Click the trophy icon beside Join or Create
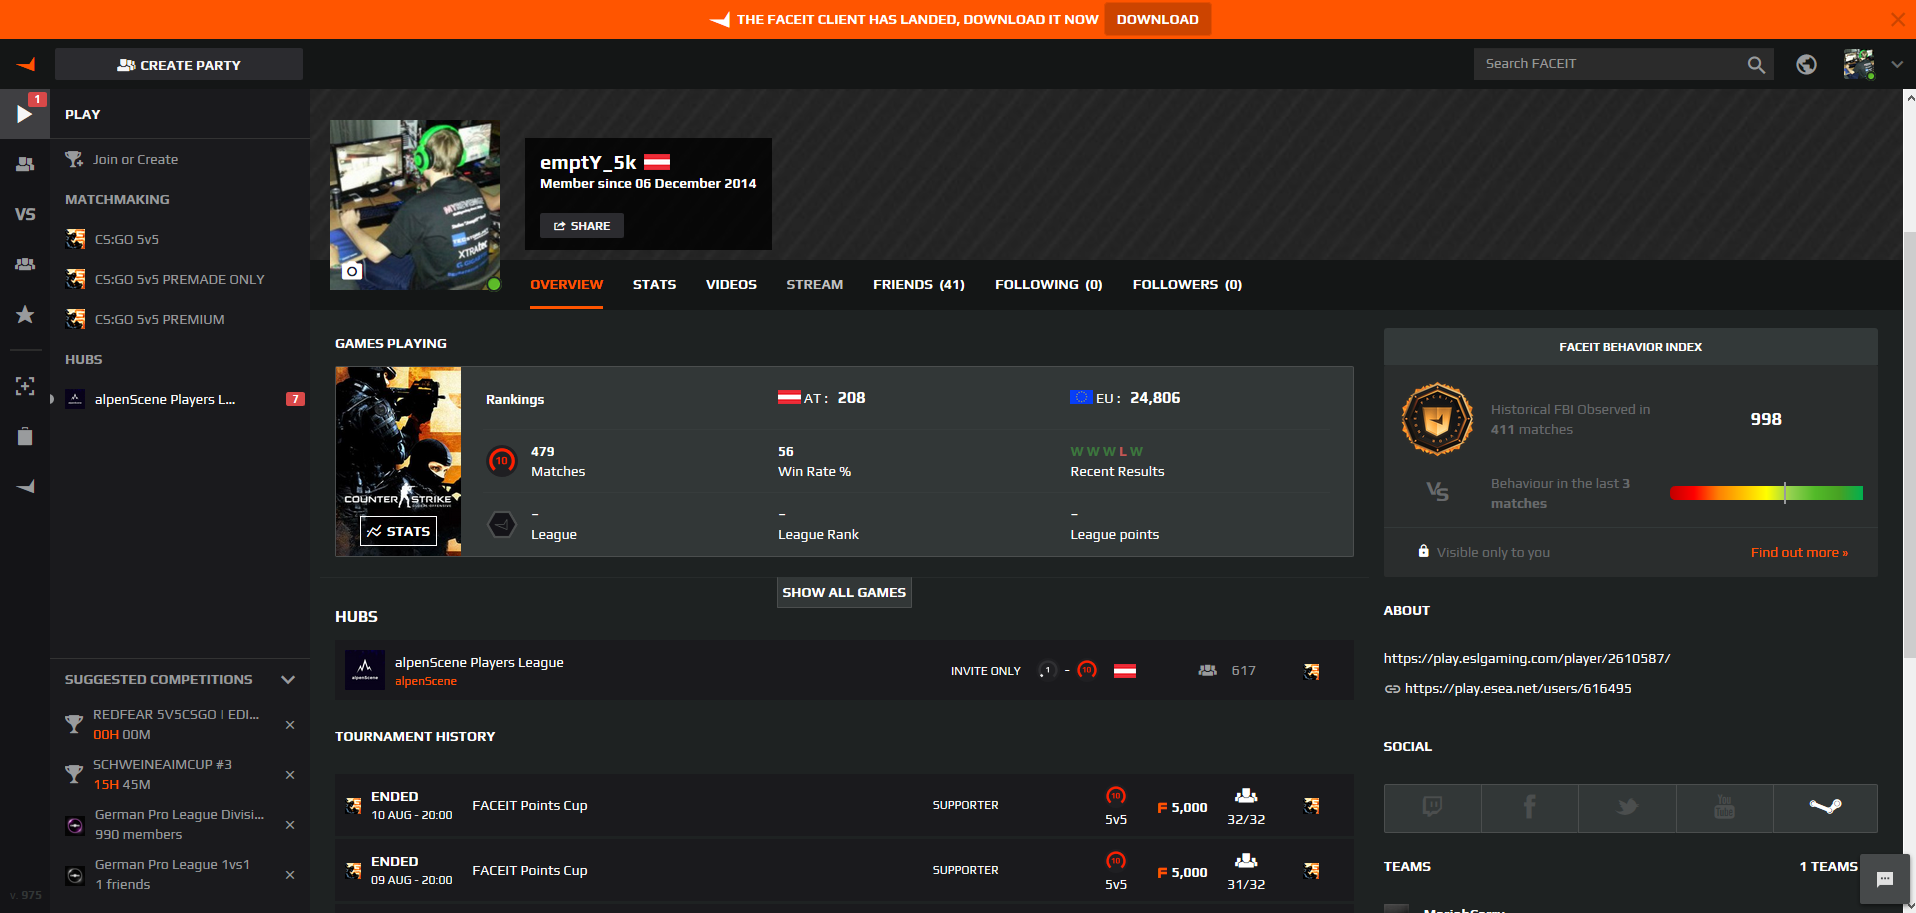1916x913 pixels. [74, 159]
